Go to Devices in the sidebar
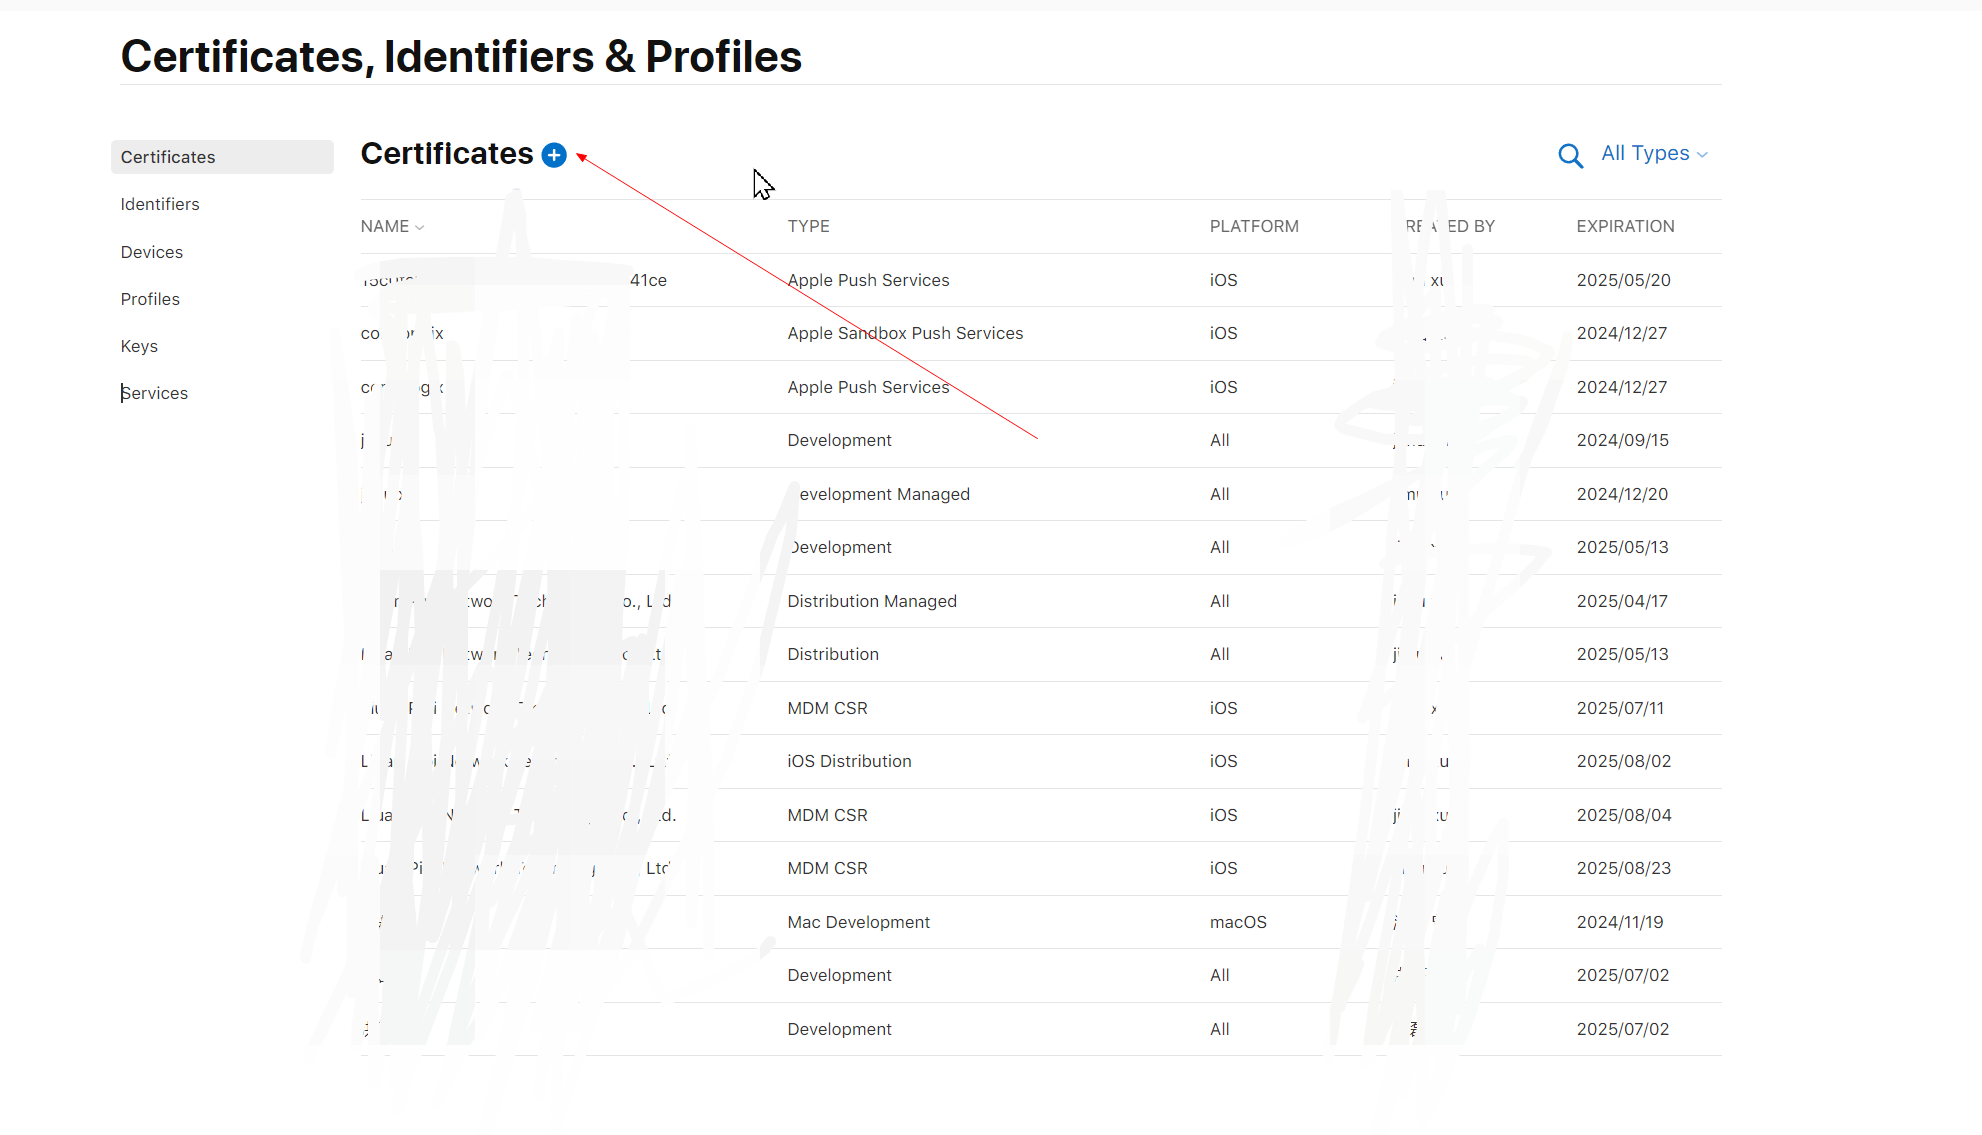Viewport: 1982px width, 1135px height. pyautogui.click(x=152, y=252)
